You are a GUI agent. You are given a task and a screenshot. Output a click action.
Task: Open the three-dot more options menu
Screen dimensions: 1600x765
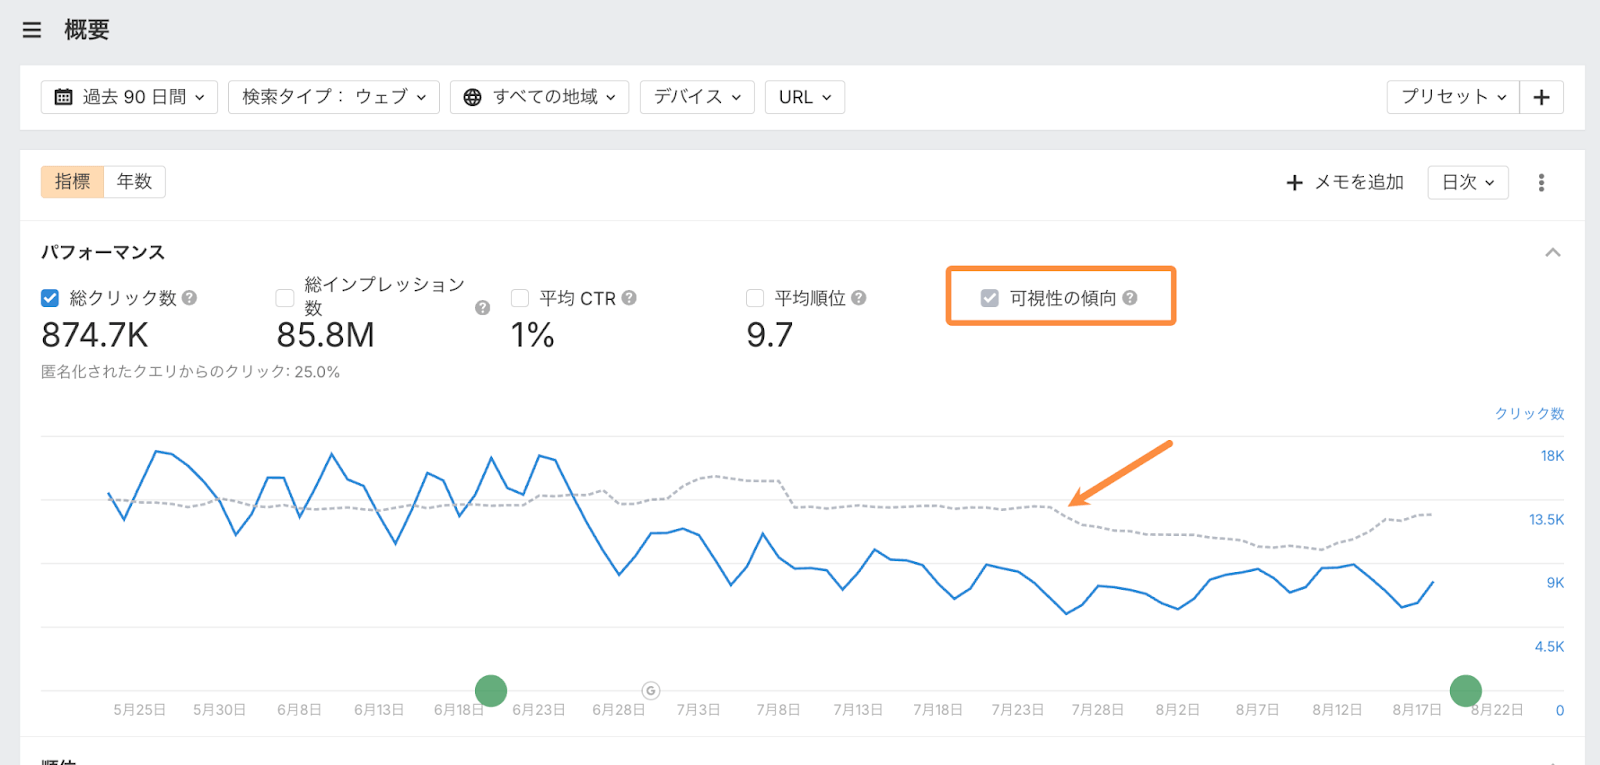1541,182
